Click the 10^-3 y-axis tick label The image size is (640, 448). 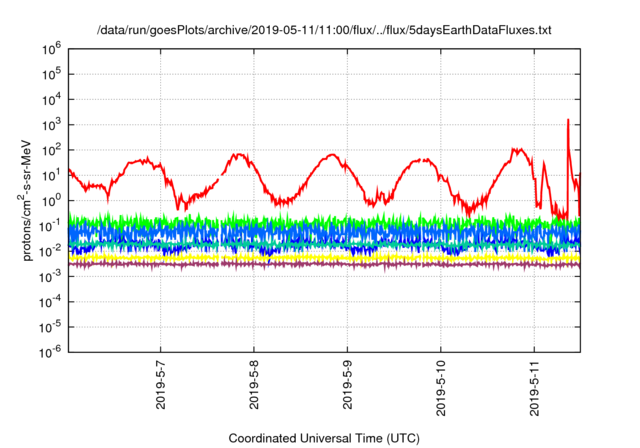click(50, 277)
